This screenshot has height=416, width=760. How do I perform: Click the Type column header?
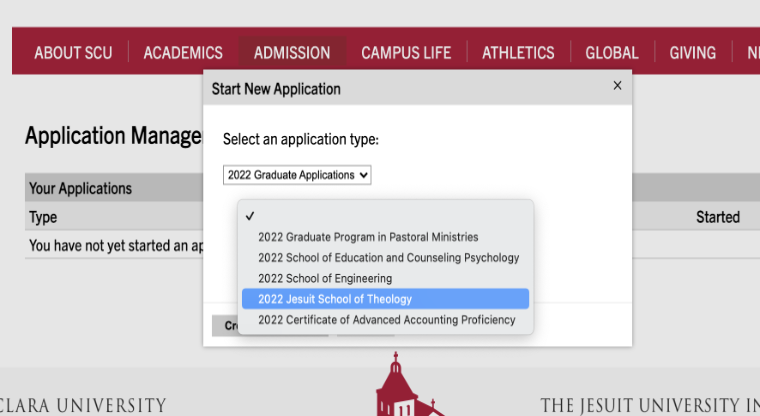click(44, 217)
